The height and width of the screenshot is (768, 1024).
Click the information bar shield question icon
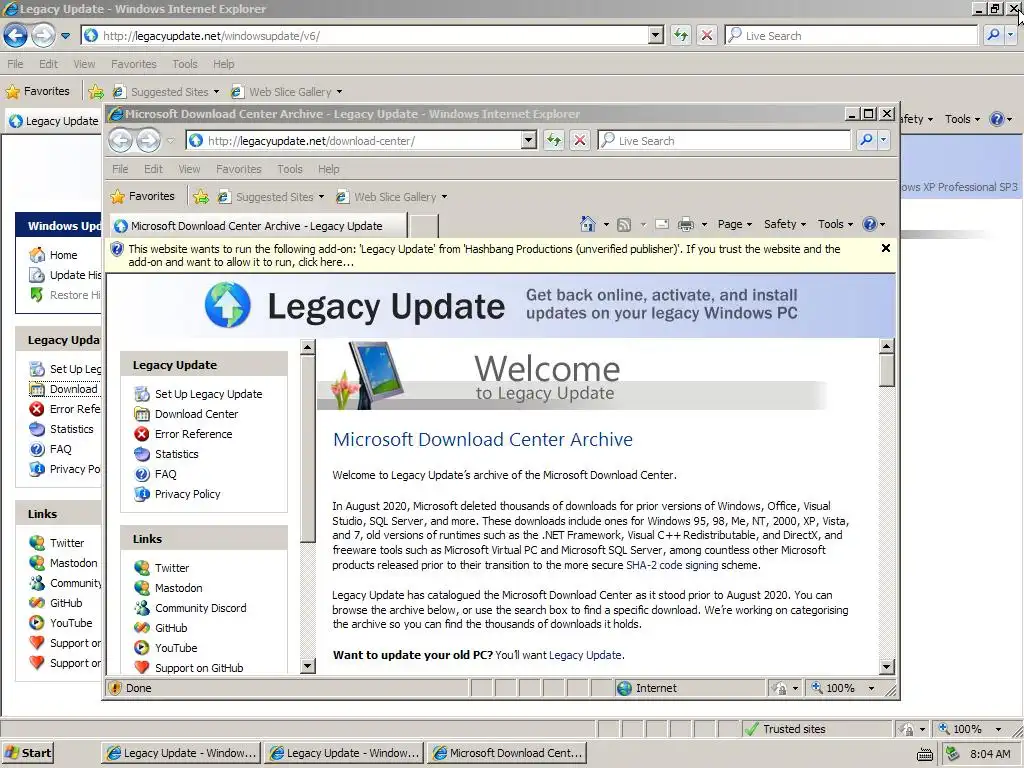(x=117, y=249)
